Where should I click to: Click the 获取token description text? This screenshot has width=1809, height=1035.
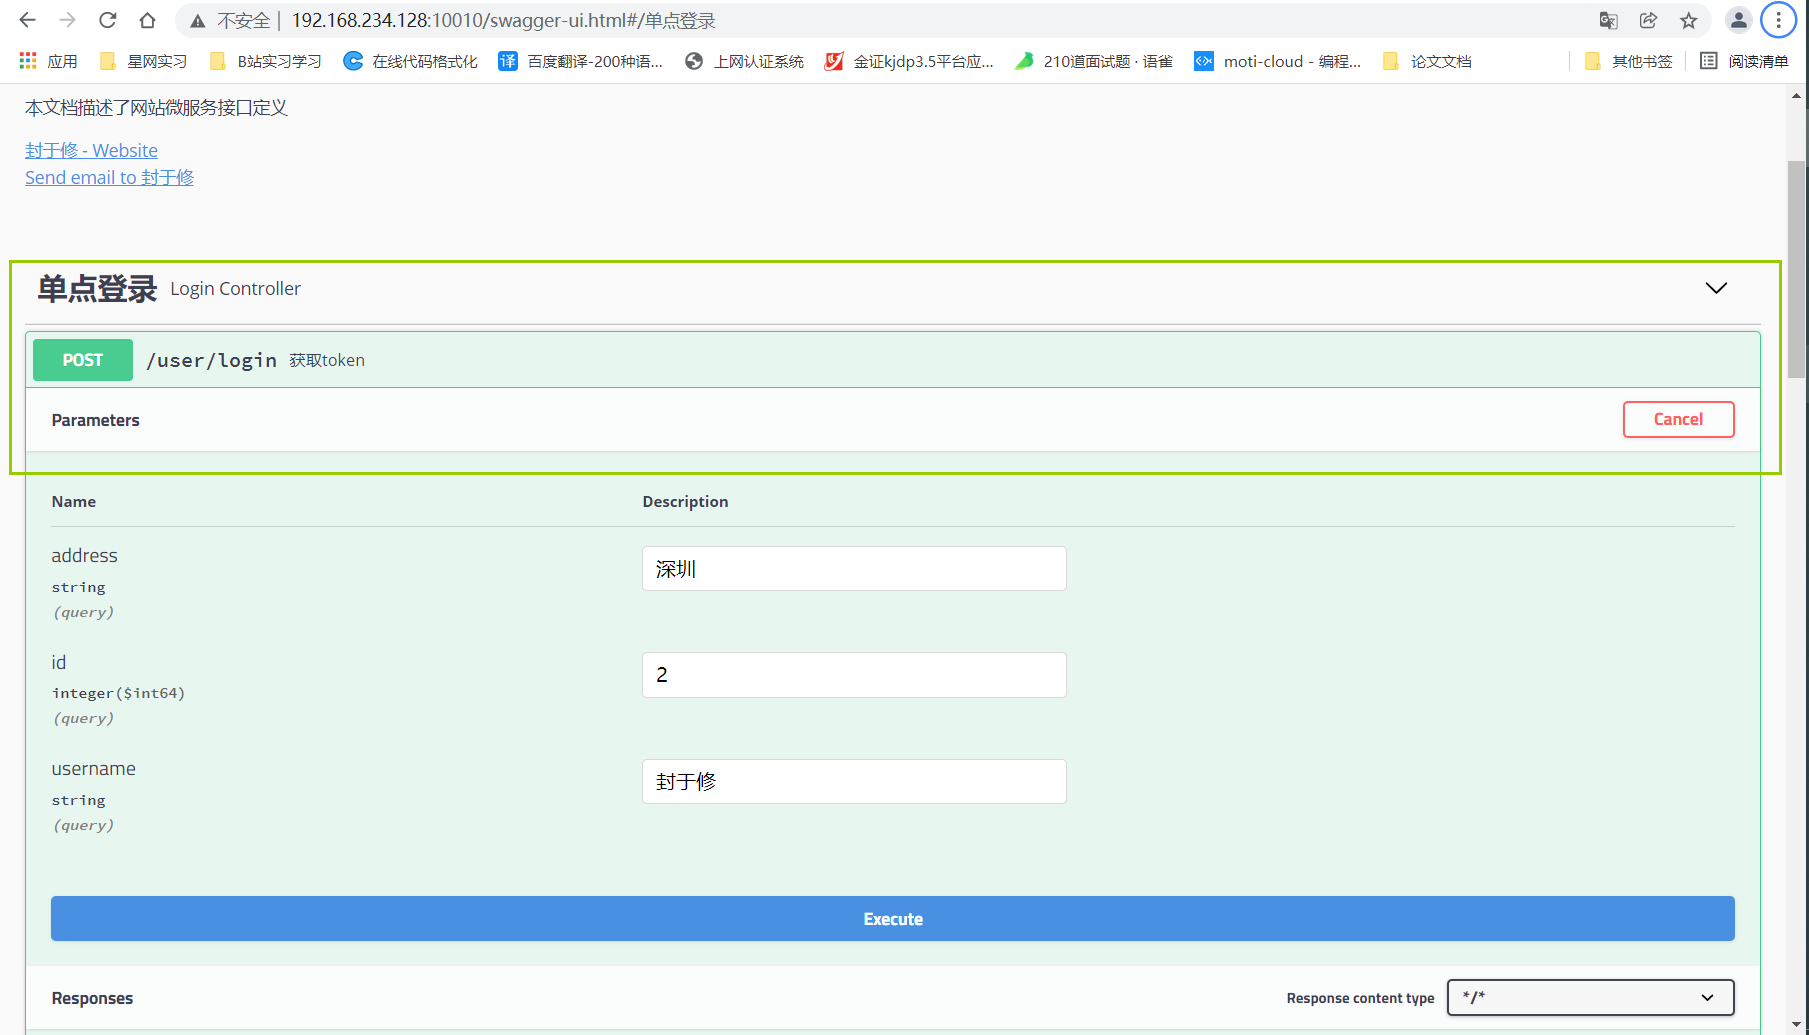tap(327, 360)
